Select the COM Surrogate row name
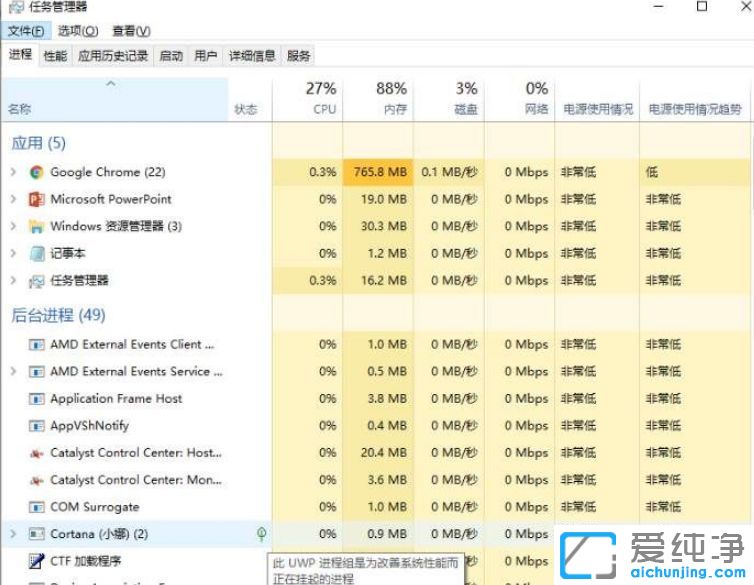Image resolution: width=754 pixels, height=585 pixels. click(x=95, y=507)
